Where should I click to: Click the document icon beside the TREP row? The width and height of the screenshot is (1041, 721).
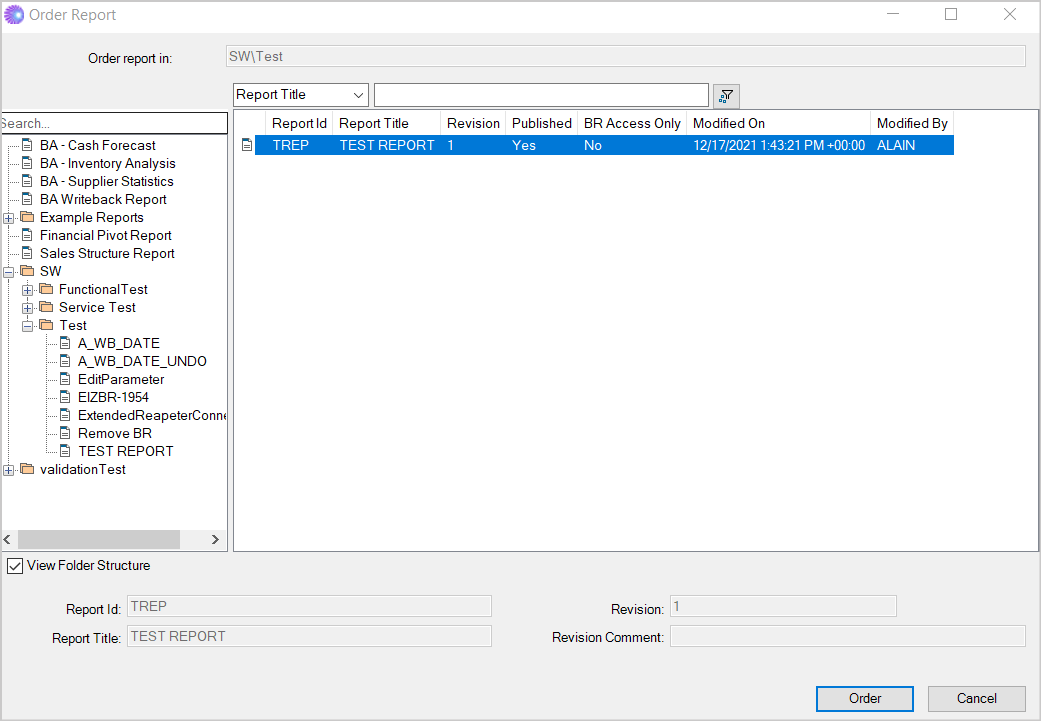pos(247,146)
